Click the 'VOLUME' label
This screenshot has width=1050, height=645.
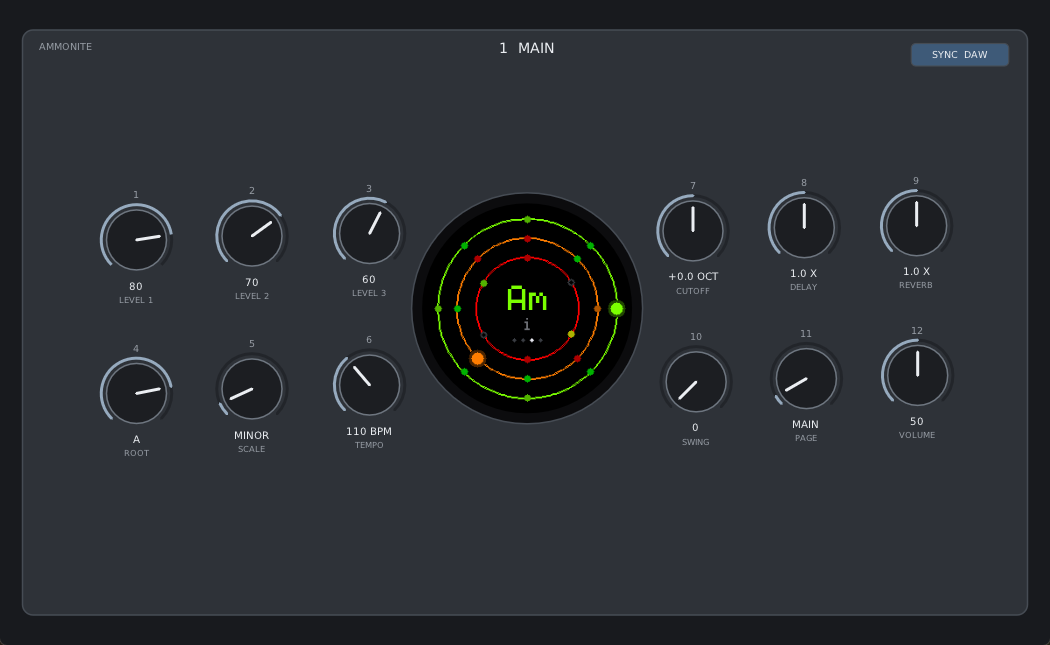(917, 435)
